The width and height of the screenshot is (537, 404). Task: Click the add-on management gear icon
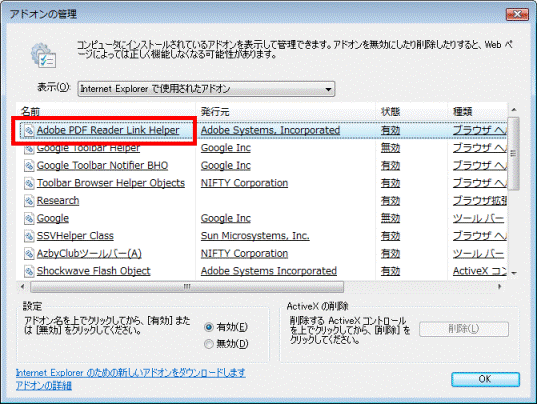tap(43, 55)
